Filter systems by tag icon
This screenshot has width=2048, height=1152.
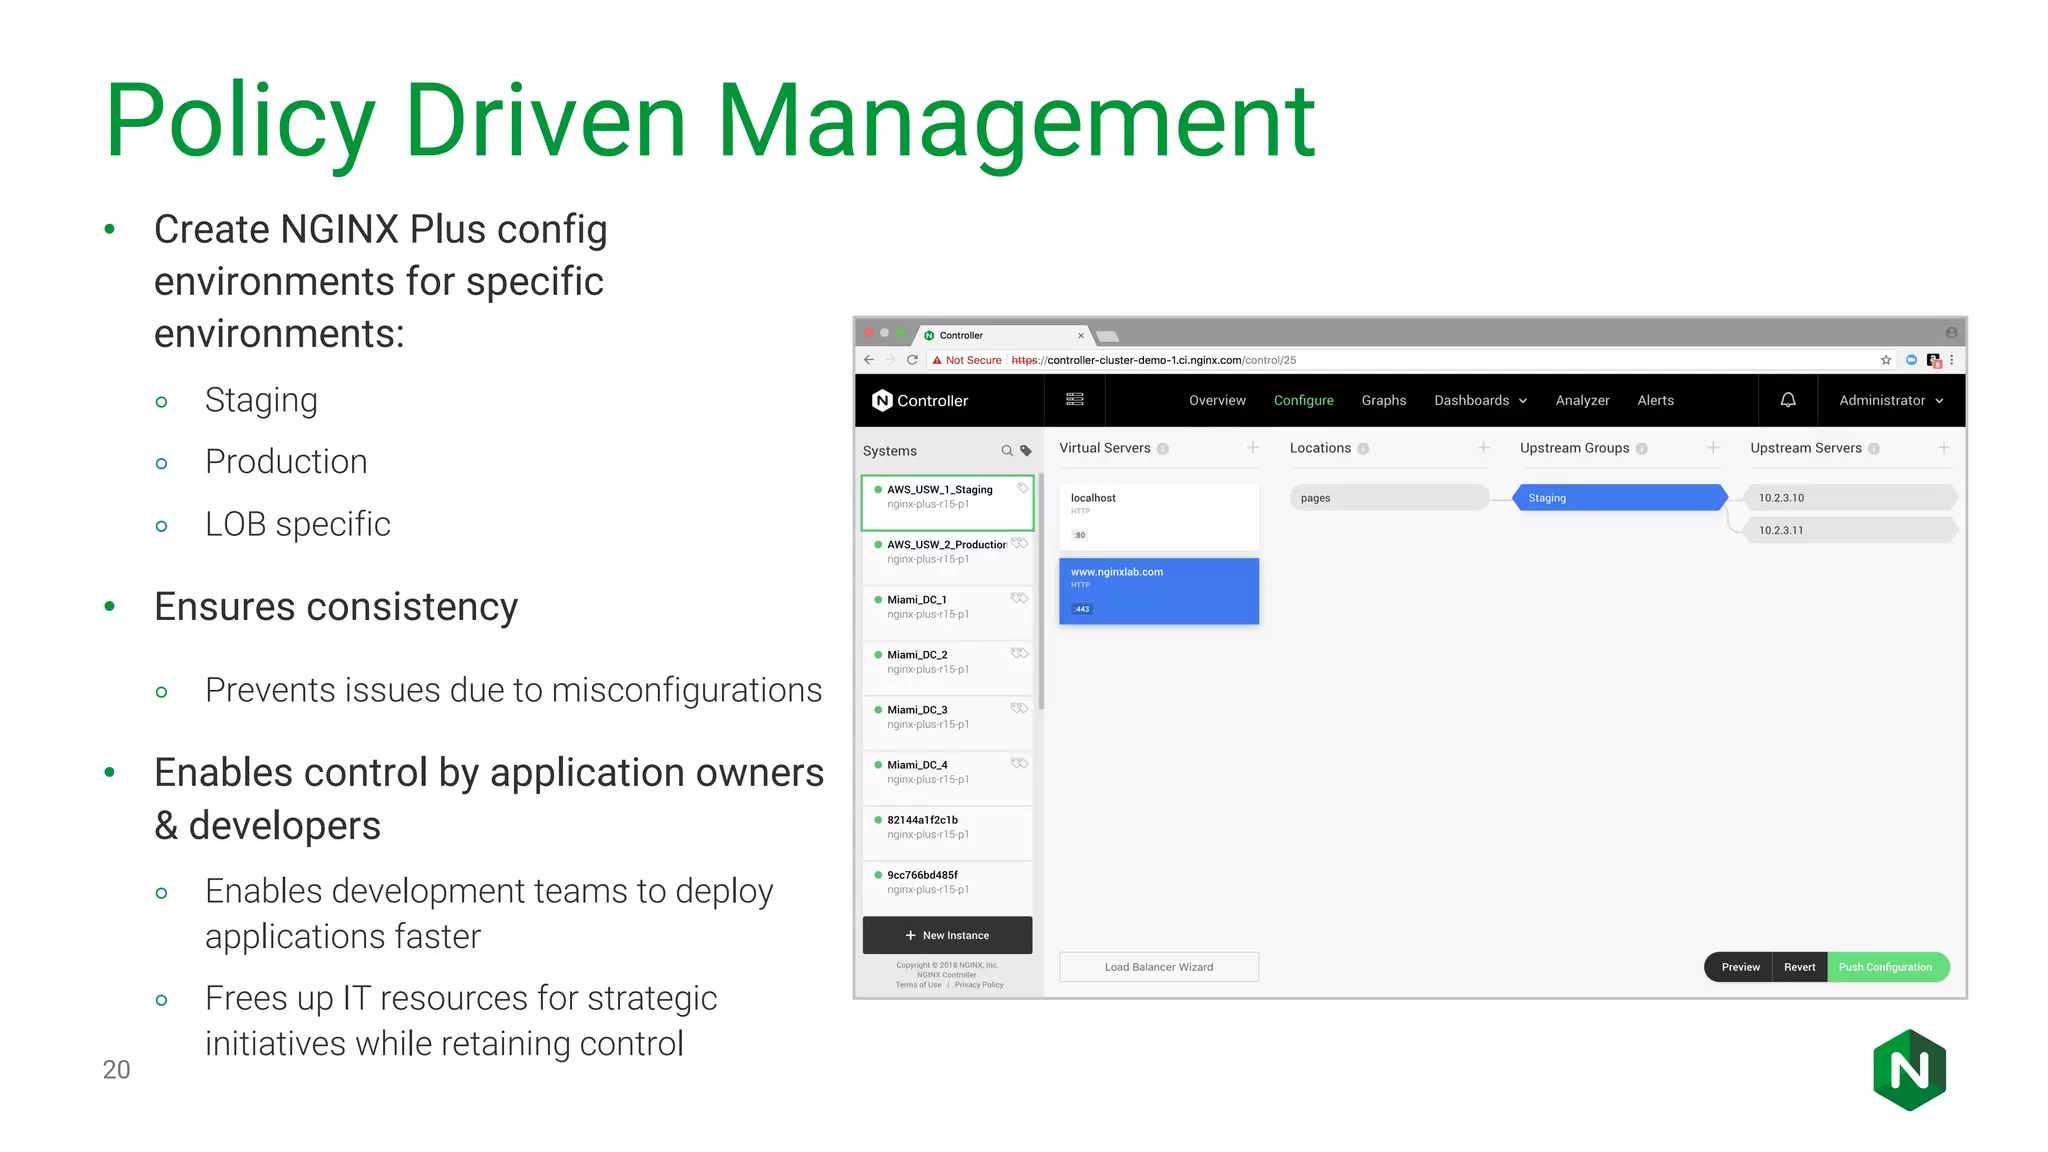[x=1026, y=451]
